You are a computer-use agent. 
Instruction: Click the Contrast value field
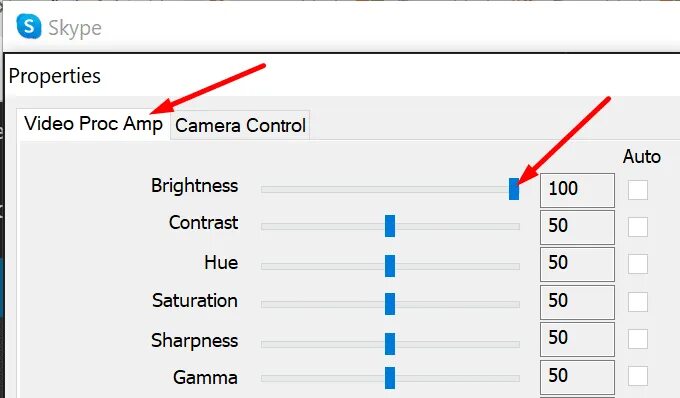click(577, 227)
